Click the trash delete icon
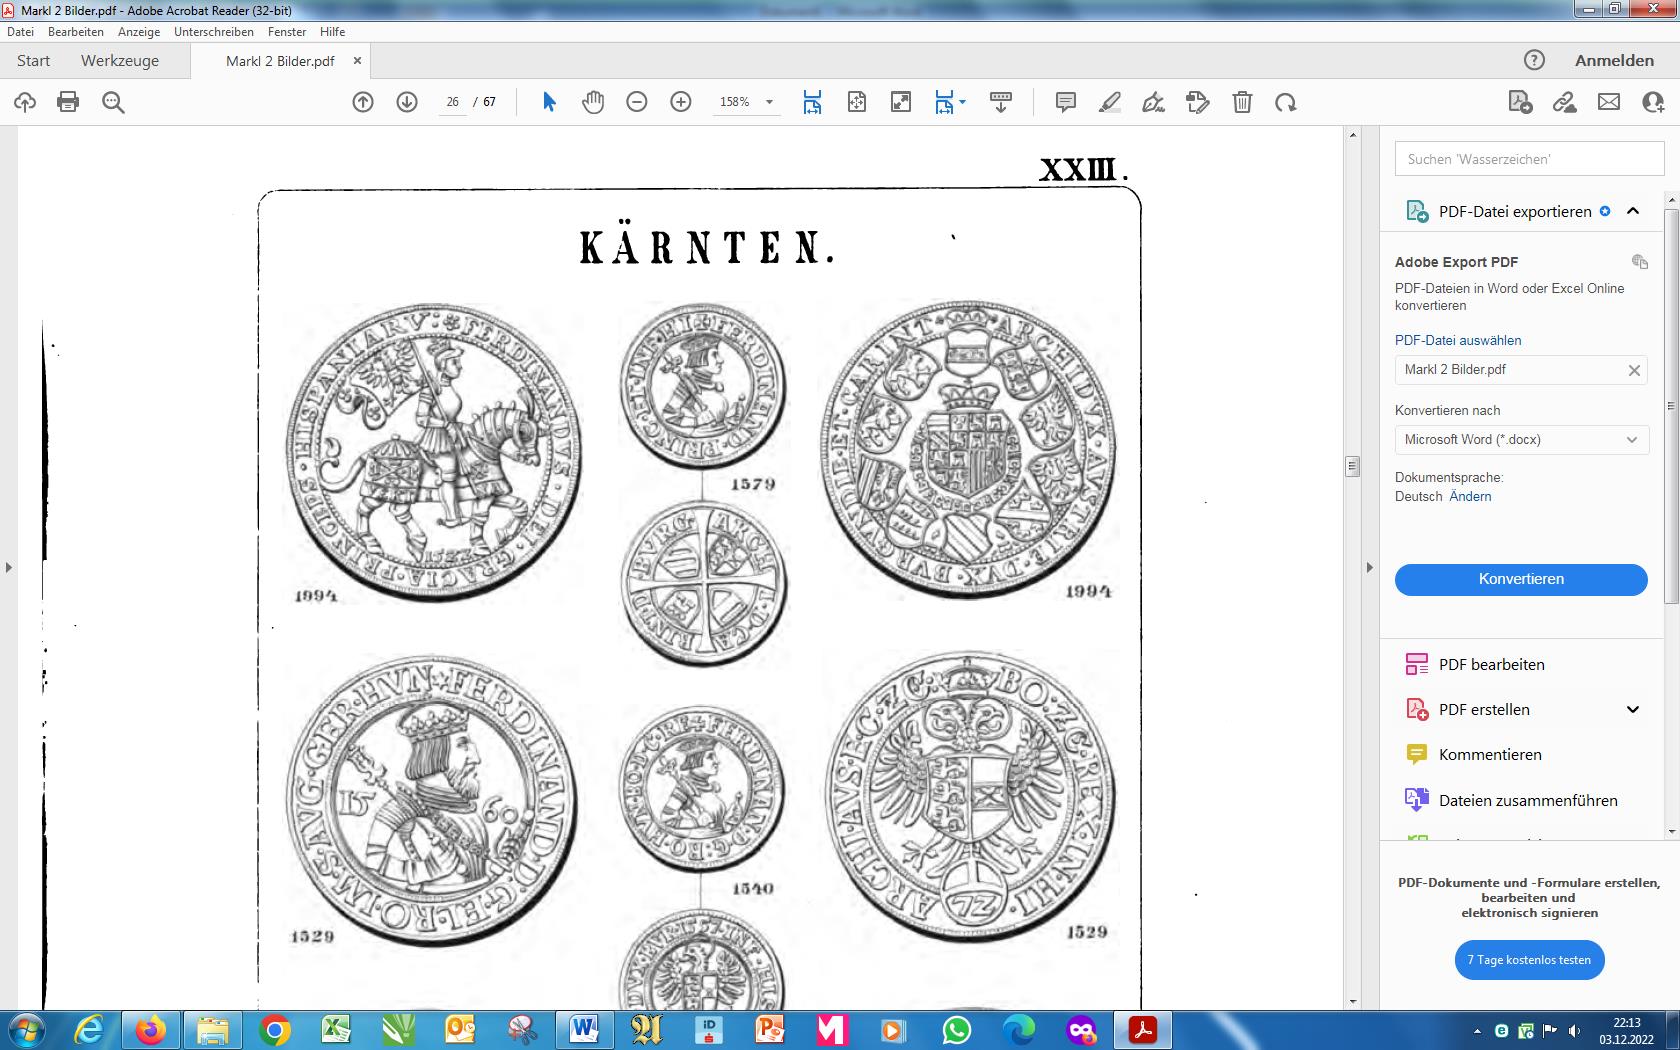Viewport: 1680px width, 1050px height. [1242, 102]
